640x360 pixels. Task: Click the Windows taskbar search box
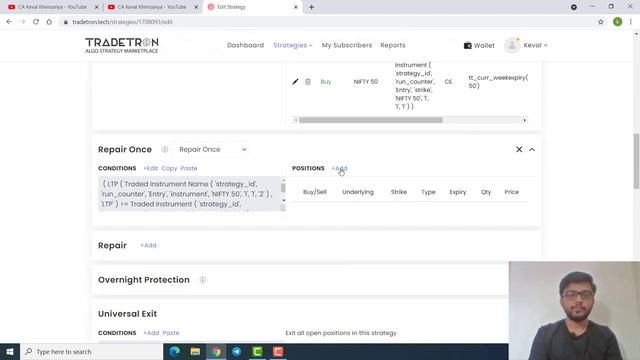91,351
